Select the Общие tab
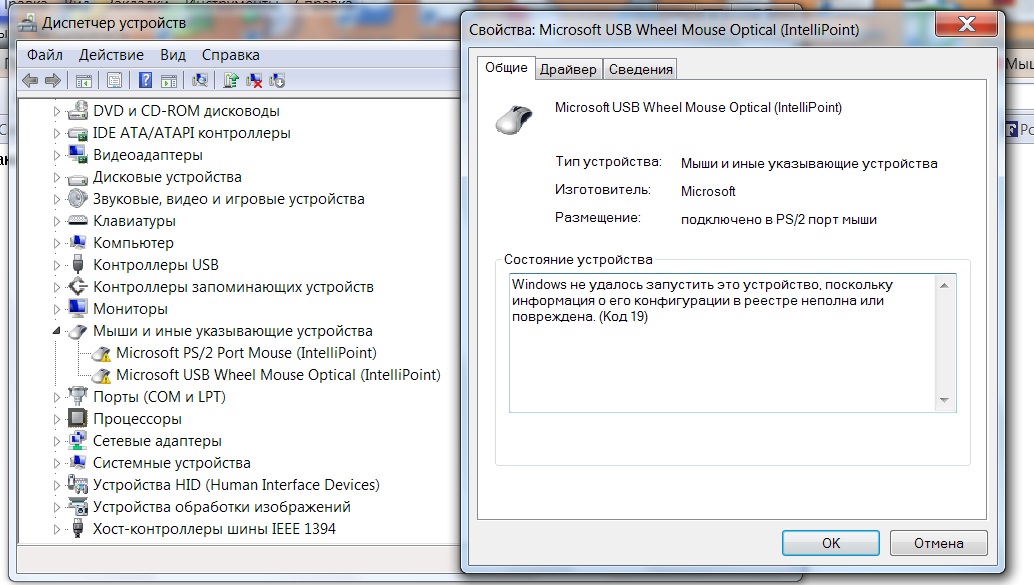The height and width of the screenshot is (585, 1034). [506, 67]
